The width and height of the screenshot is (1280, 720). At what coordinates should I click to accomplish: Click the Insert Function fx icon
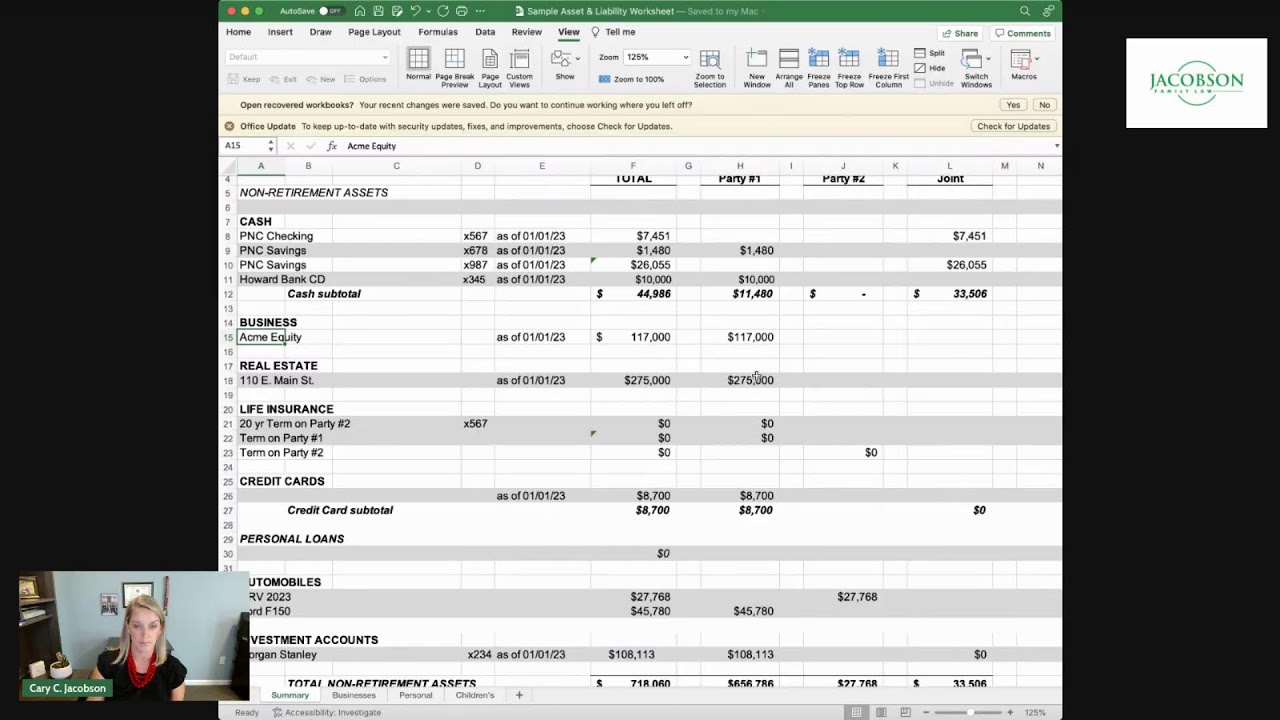(332, 146)
